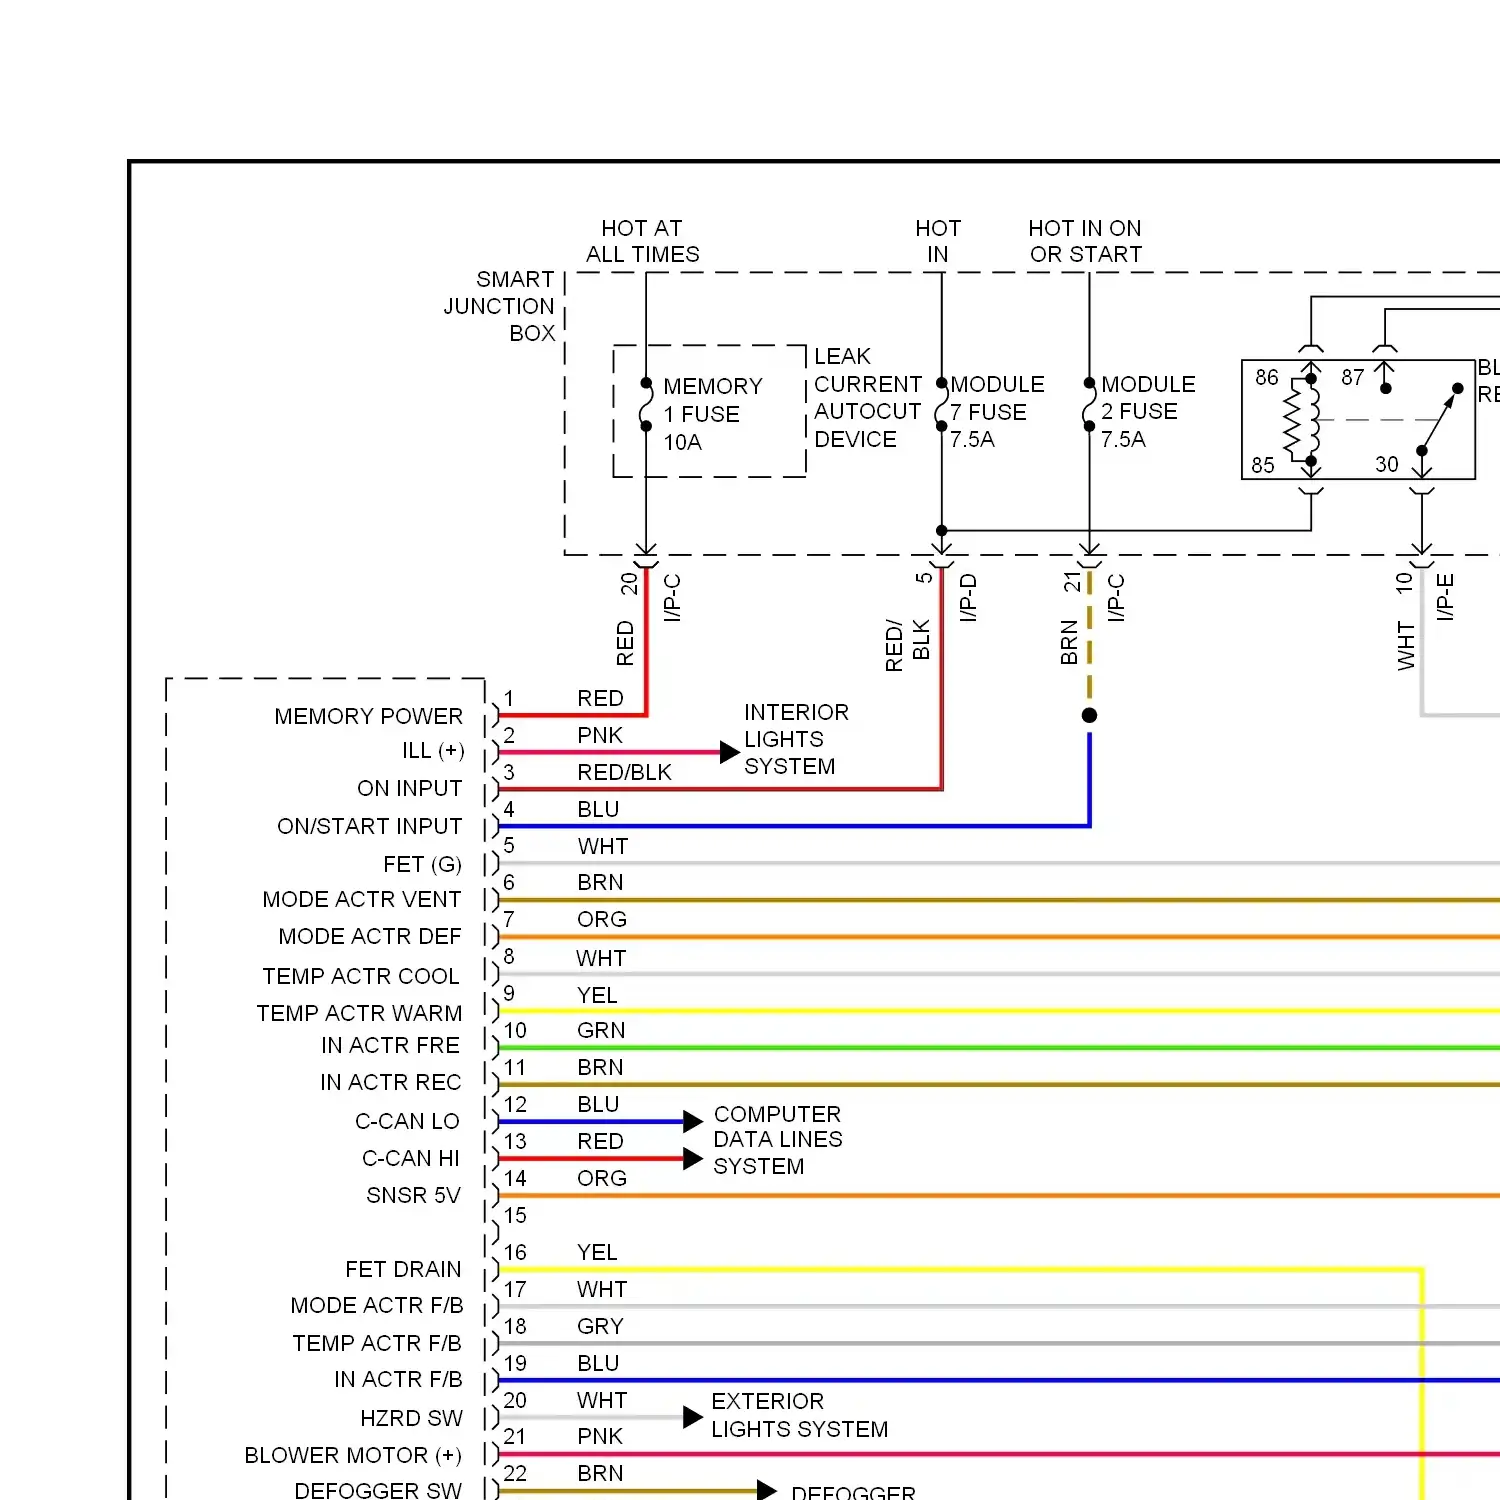Select pin 4 BLU wire label

pos(598,809)
